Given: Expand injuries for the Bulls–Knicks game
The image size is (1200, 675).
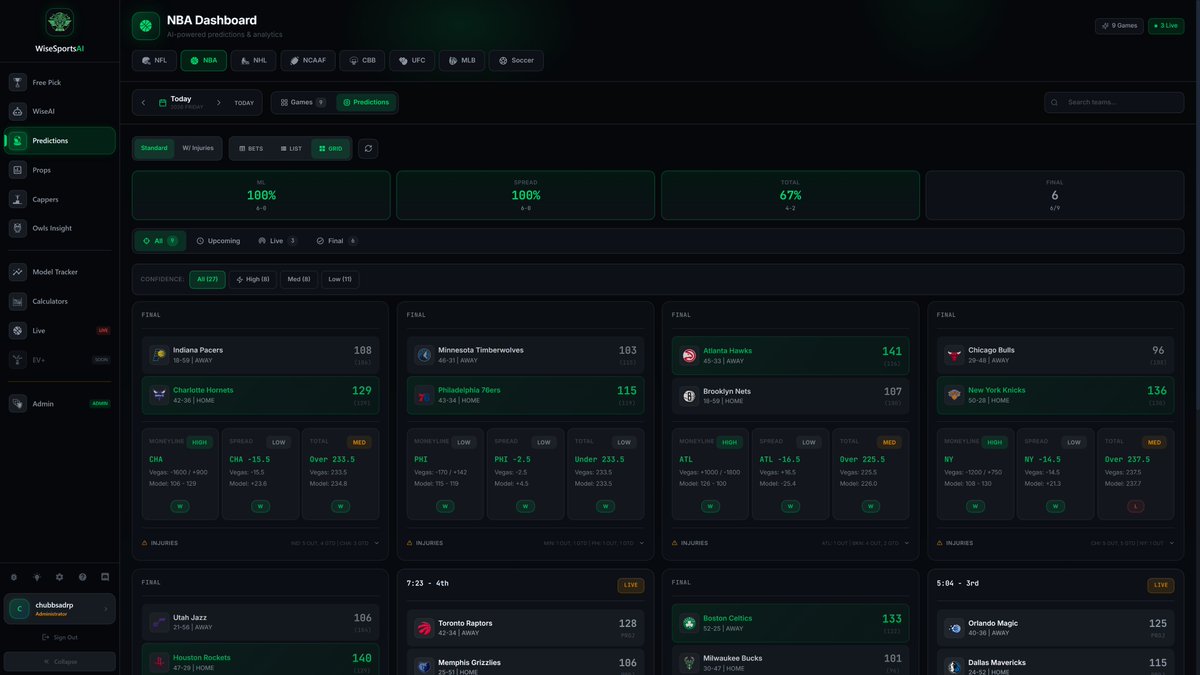Looking at the screenshot, I should (1055, 543).
